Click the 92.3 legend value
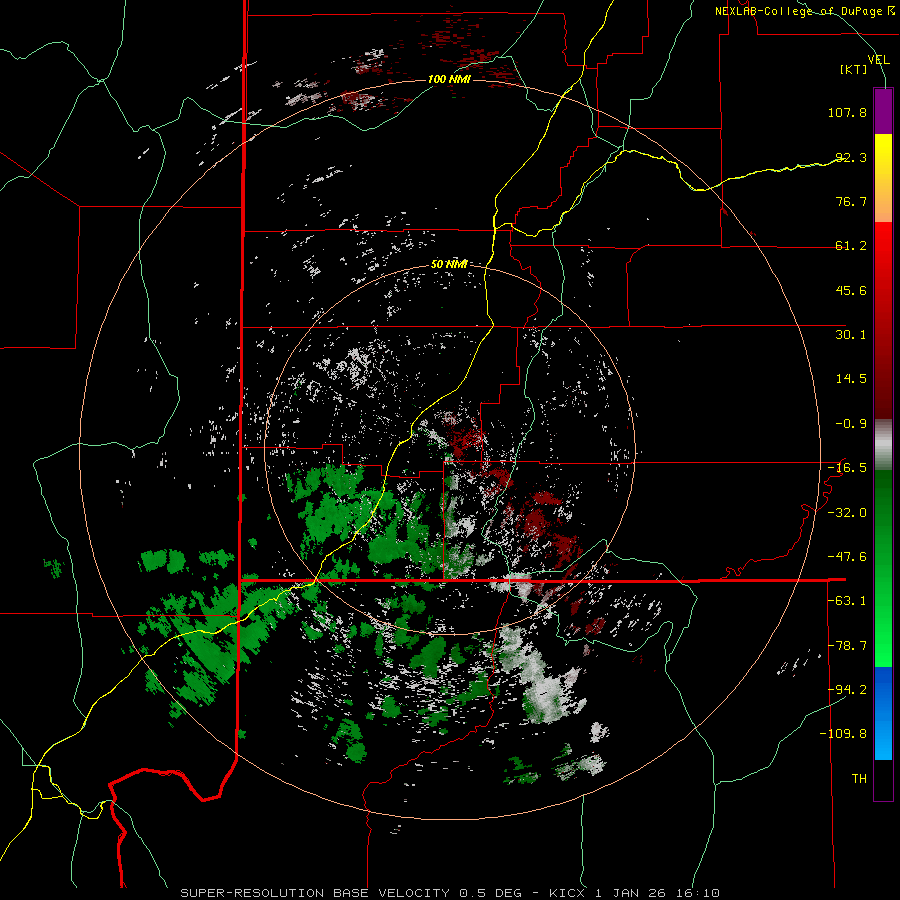Screen dimensions: 900x900 (851, 157)
